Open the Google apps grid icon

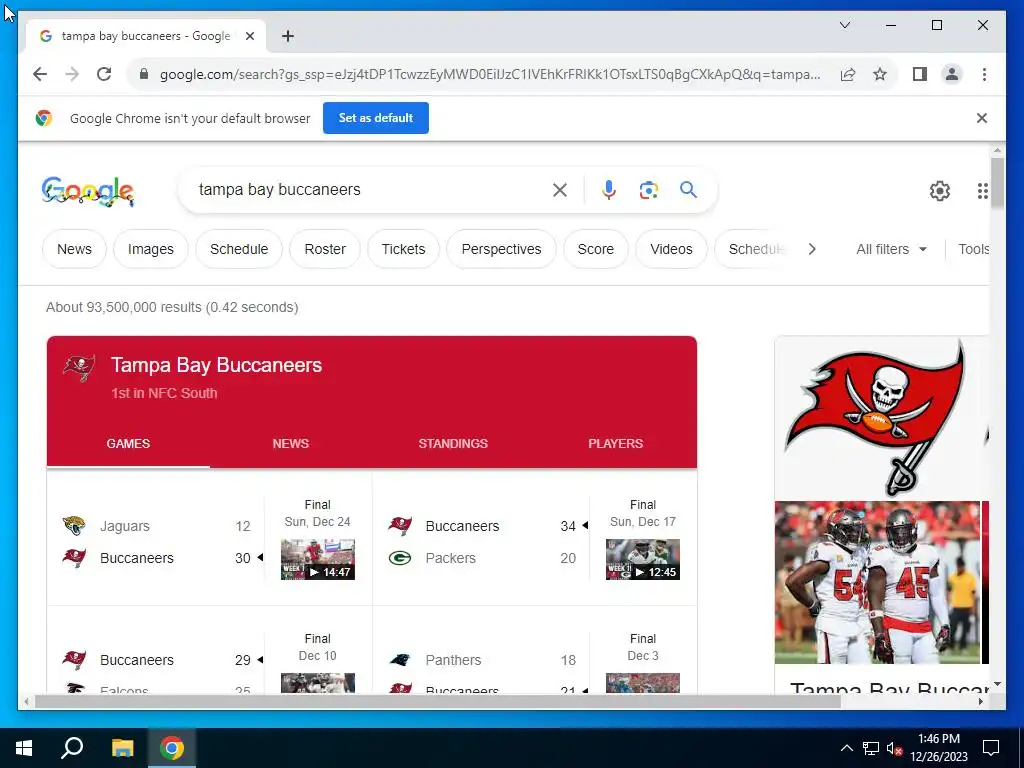(982, 191)
